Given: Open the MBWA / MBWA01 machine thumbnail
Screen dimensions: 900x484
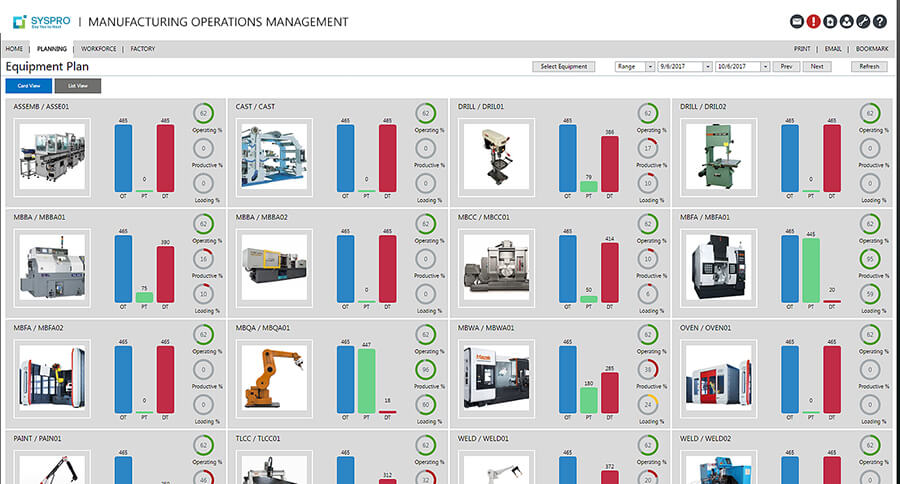Looking at the screenshot, I should point(496,378).
